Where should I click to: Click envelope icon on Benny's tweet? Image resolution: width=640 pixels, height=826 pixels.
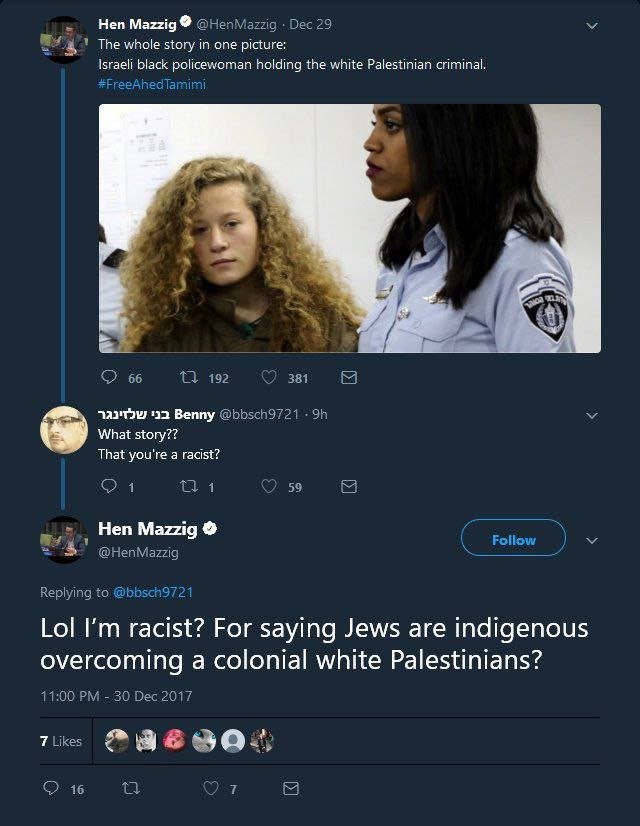click(349, 487)
